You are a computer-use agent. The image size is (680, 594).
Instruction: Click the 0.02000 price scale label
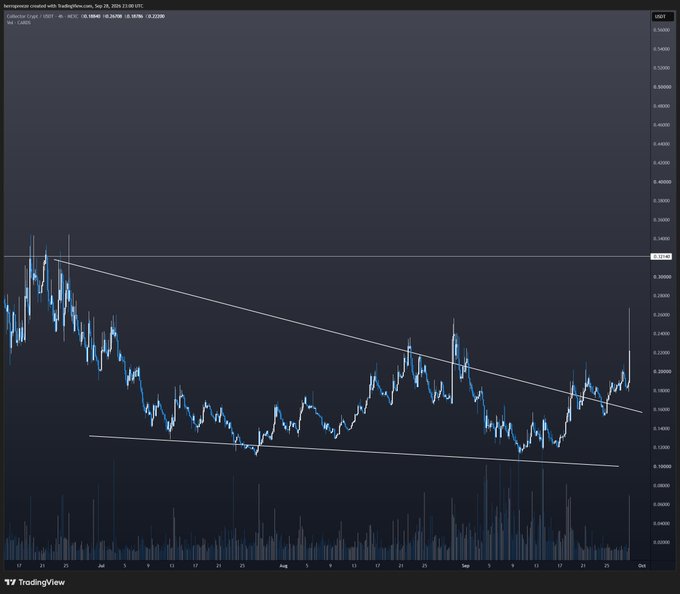coord(661,542)
